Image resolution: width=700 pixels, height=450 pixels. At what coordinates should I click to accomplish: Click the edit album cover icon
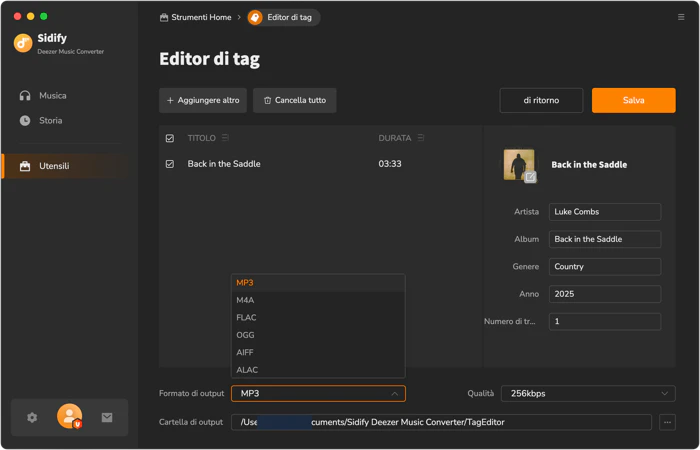(x=530, y=177)
